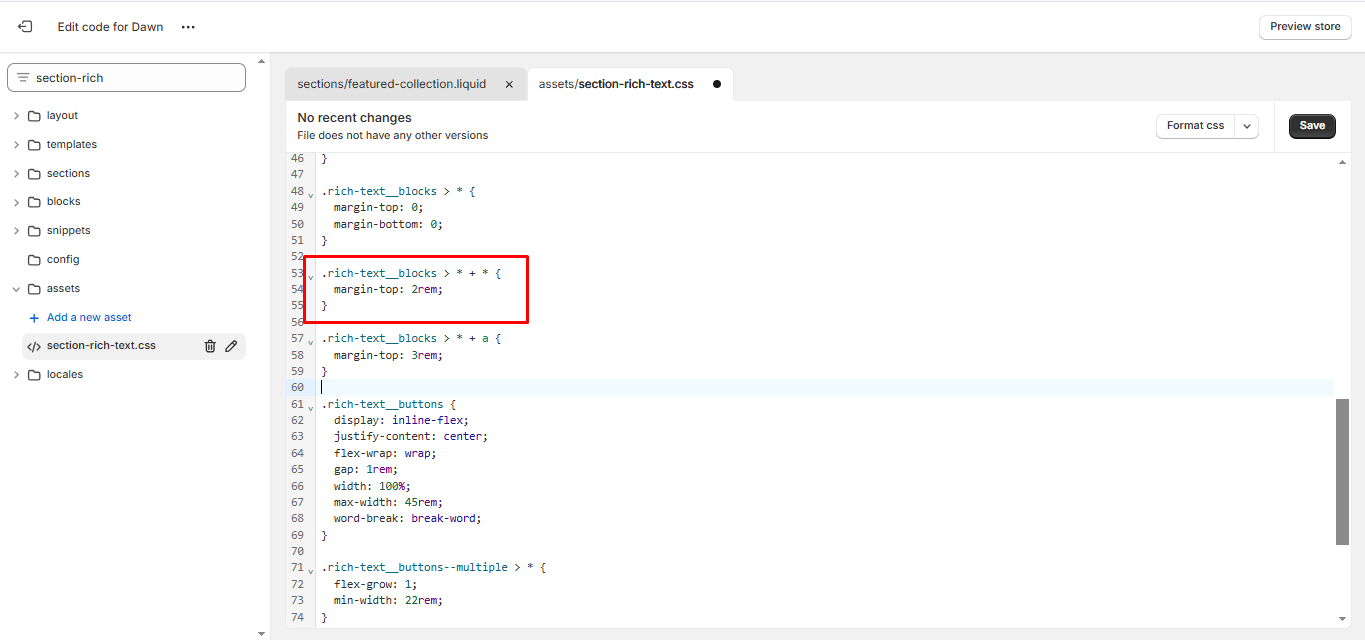Rename section-rich-text.css using the pencil icon

(x=231, y=346)
